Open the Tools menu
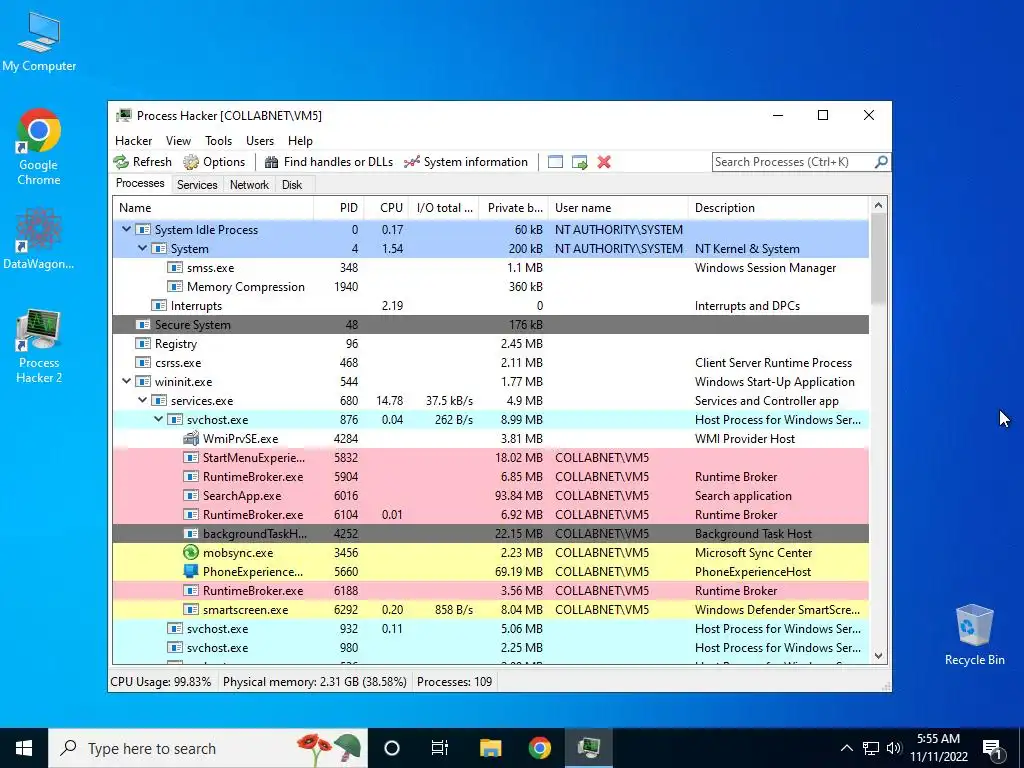Viewport: 1024px width, 768px height. click(x=218, y=141)
